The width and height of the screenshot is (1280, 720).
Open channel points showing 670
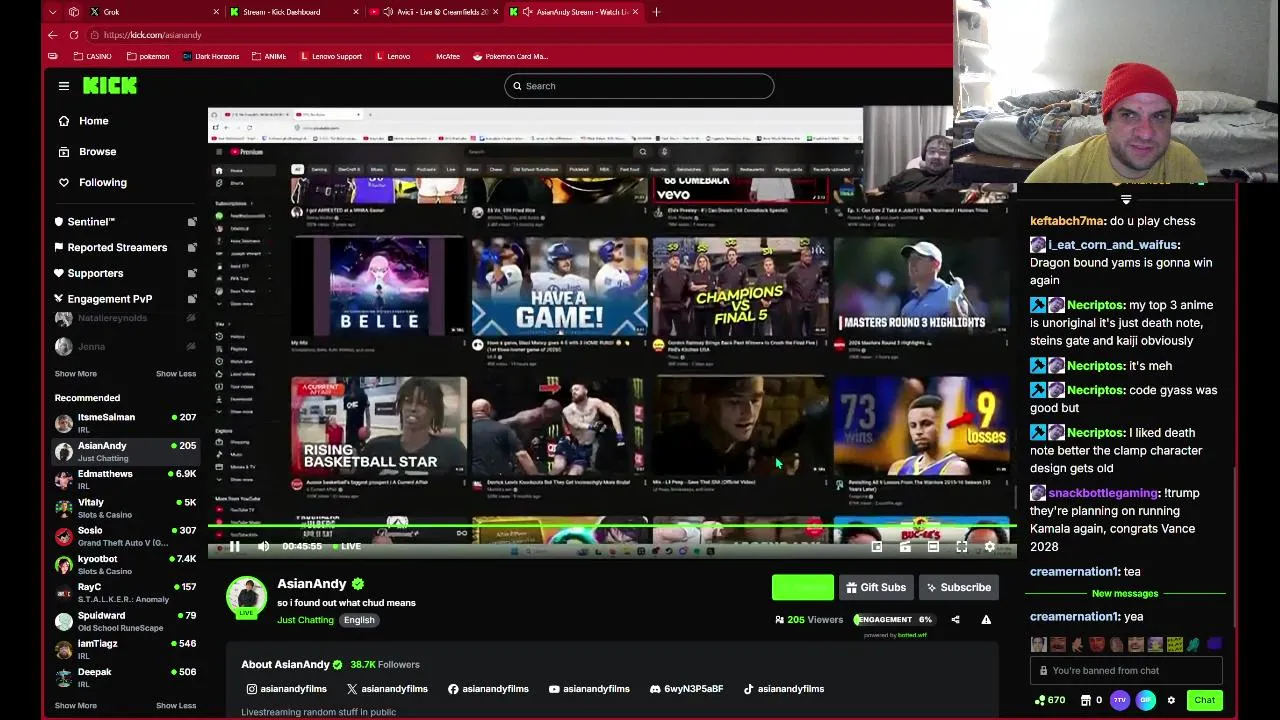coord(1050,700)
